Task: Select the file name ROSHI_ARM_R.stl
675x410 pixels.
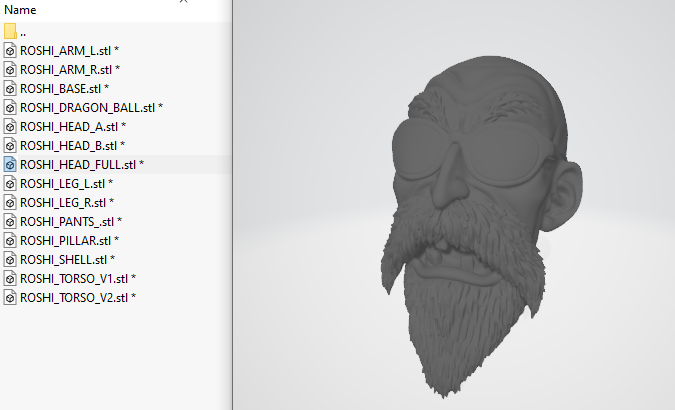Action: pos(70,69)
